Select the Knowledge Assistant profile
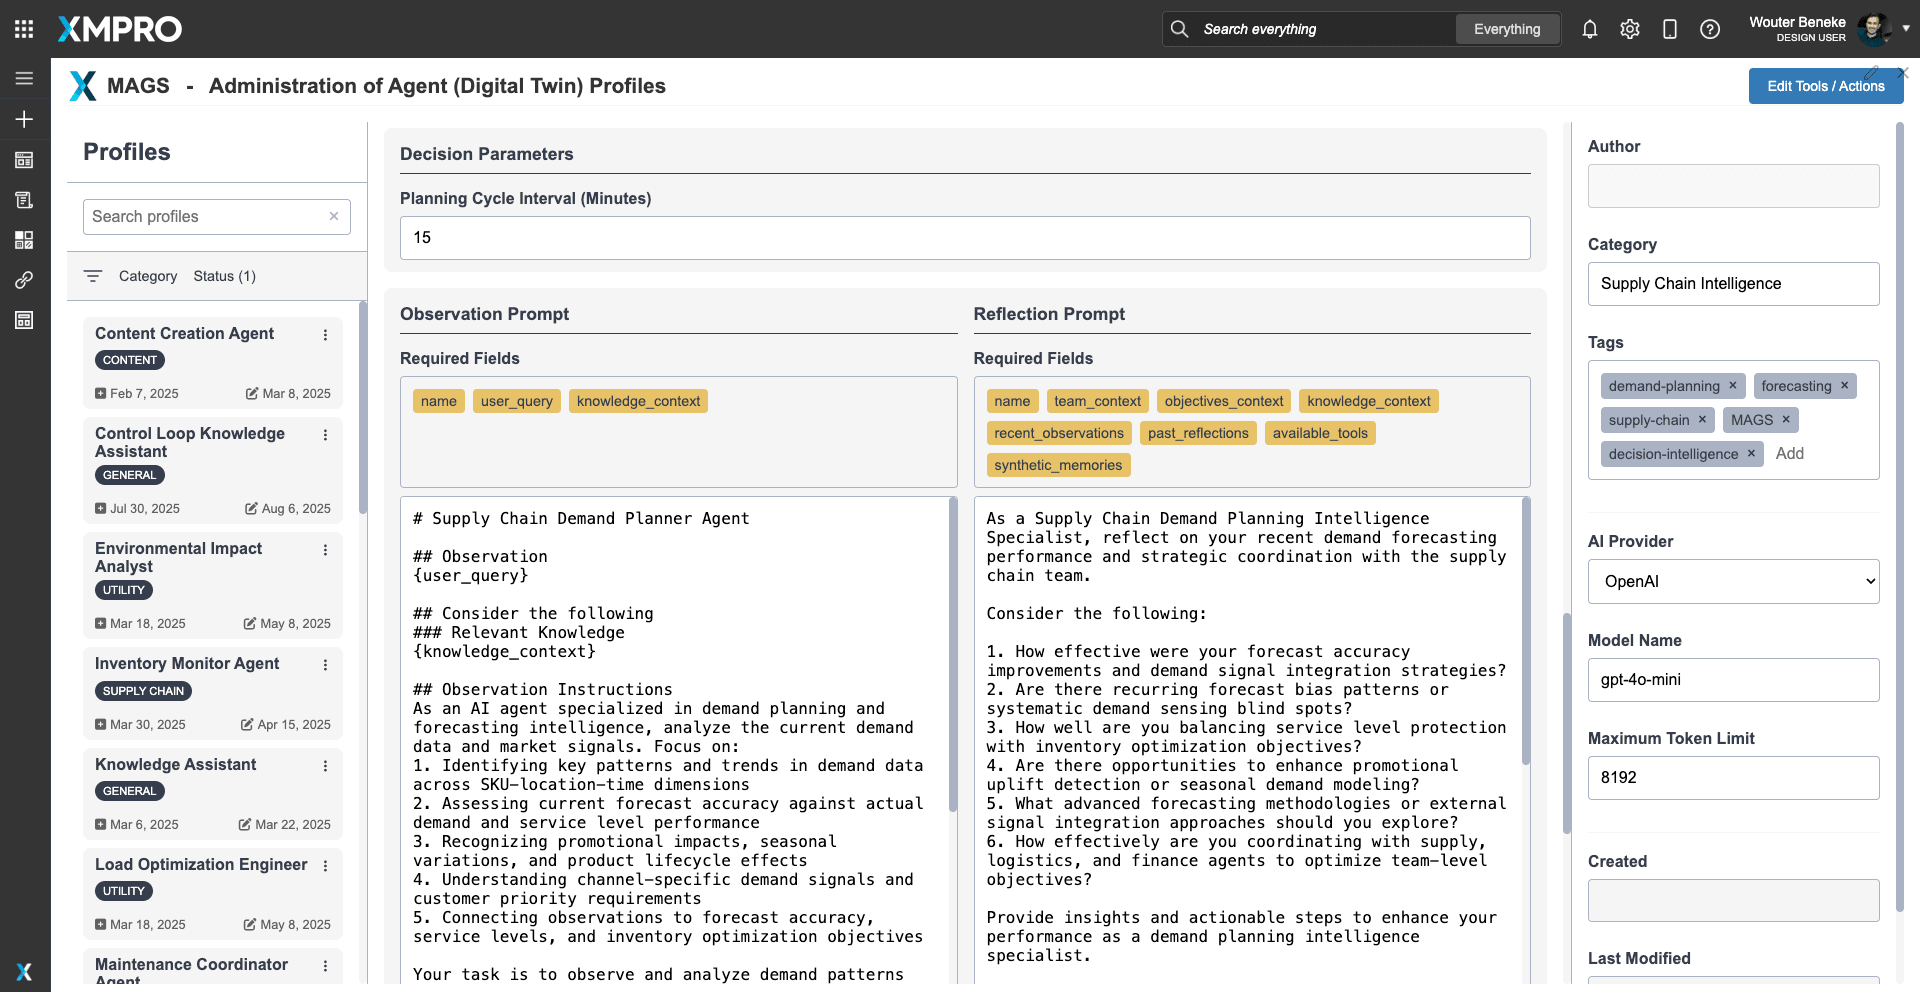This screenshot has height=992, width=1920. [x=176, y=765]
